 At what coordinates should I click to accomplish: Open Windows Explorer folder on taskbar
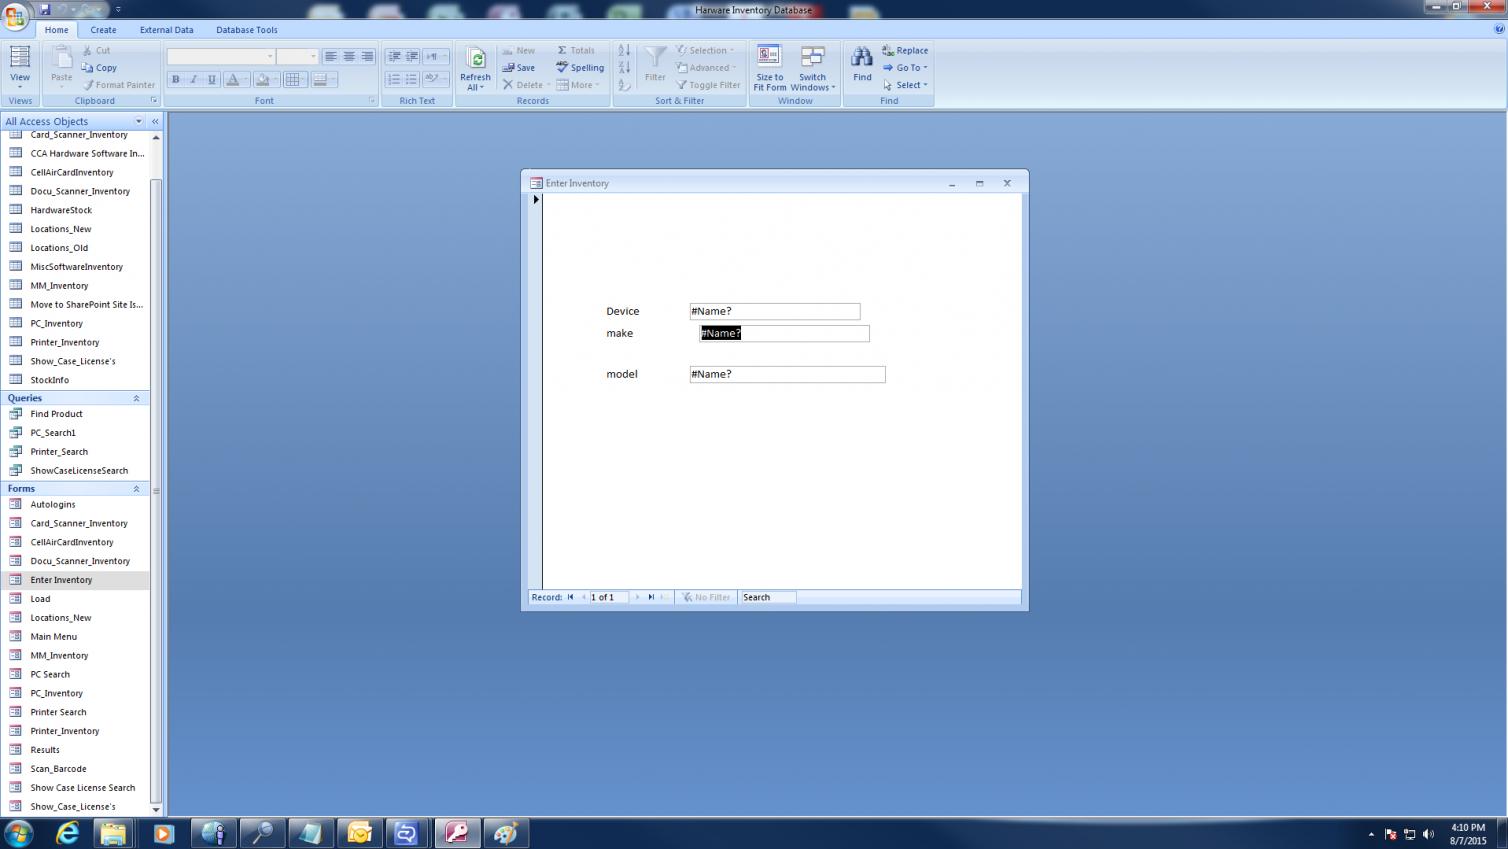pyautogui.click(x=114, y=833)
